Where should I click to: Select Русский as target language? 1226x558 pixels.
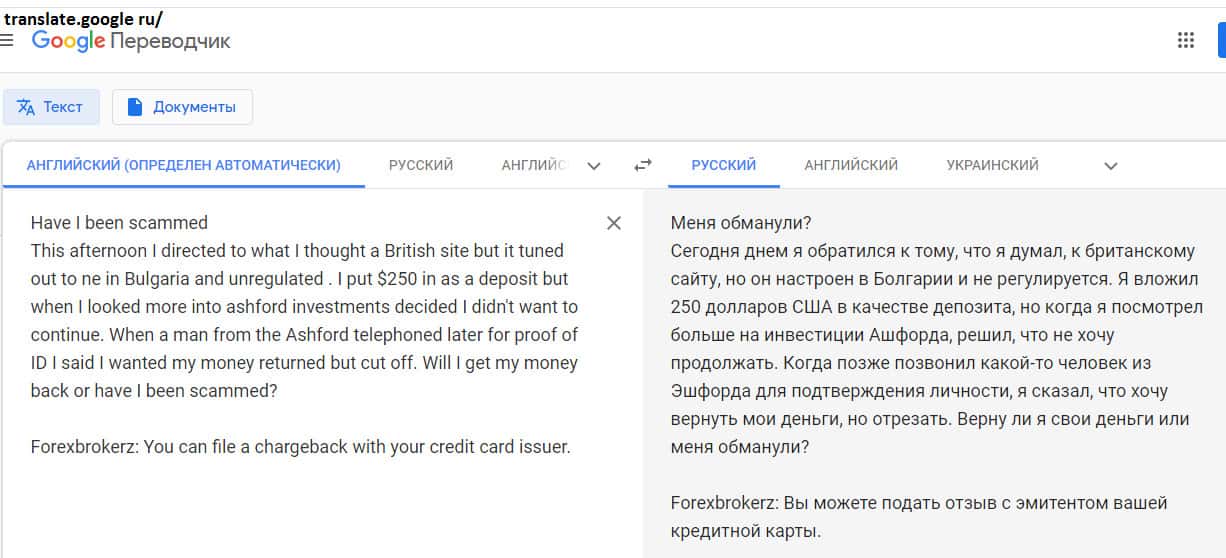(723, 165)
